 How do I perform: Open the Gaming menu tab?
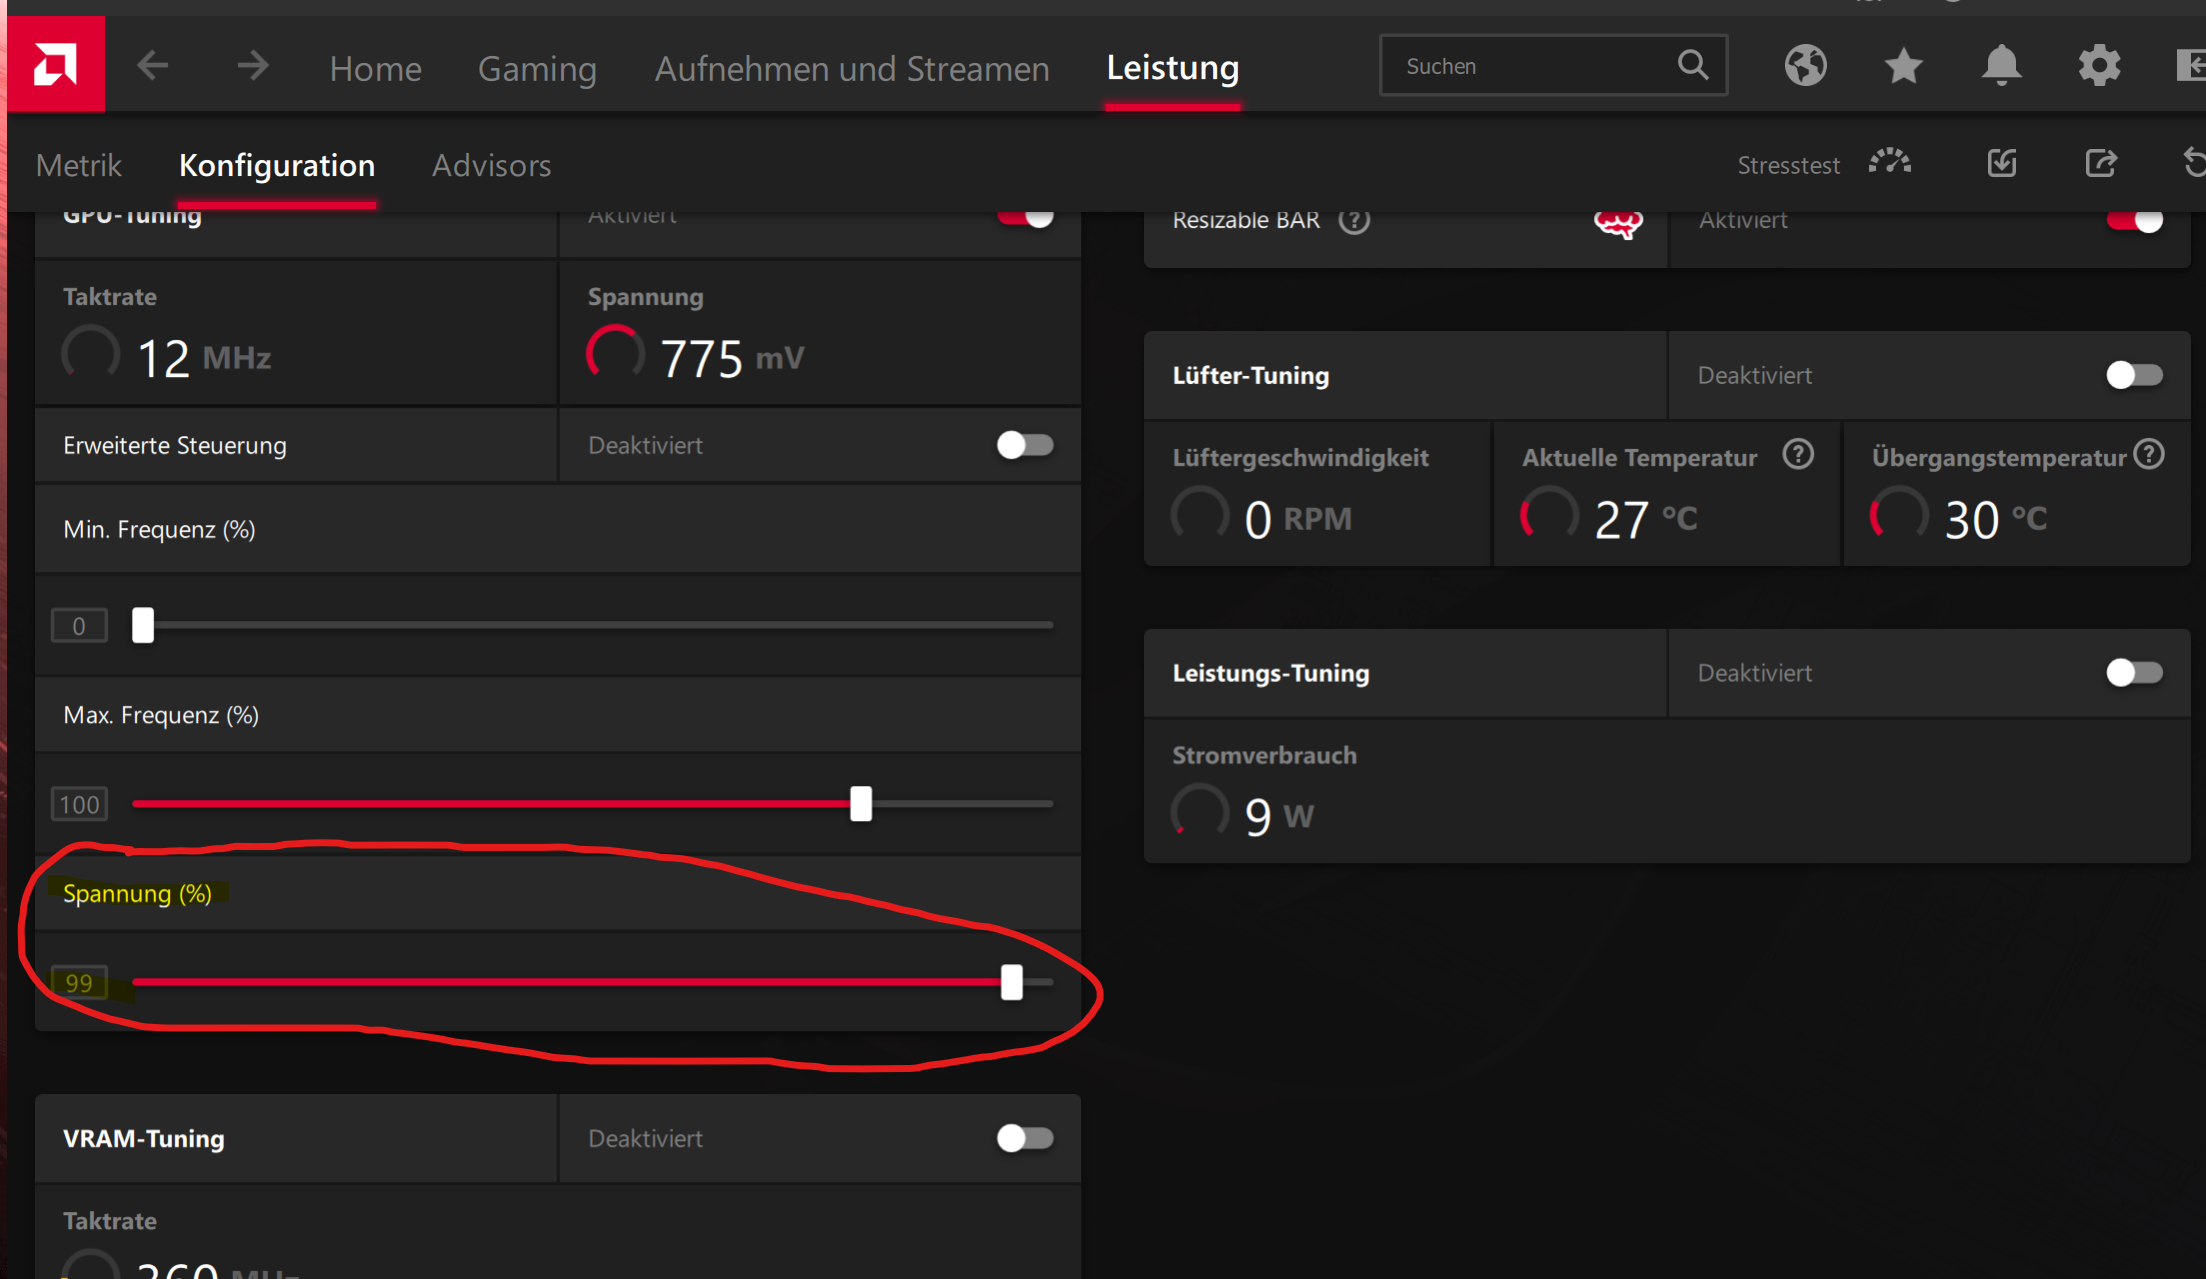[537, 68]
